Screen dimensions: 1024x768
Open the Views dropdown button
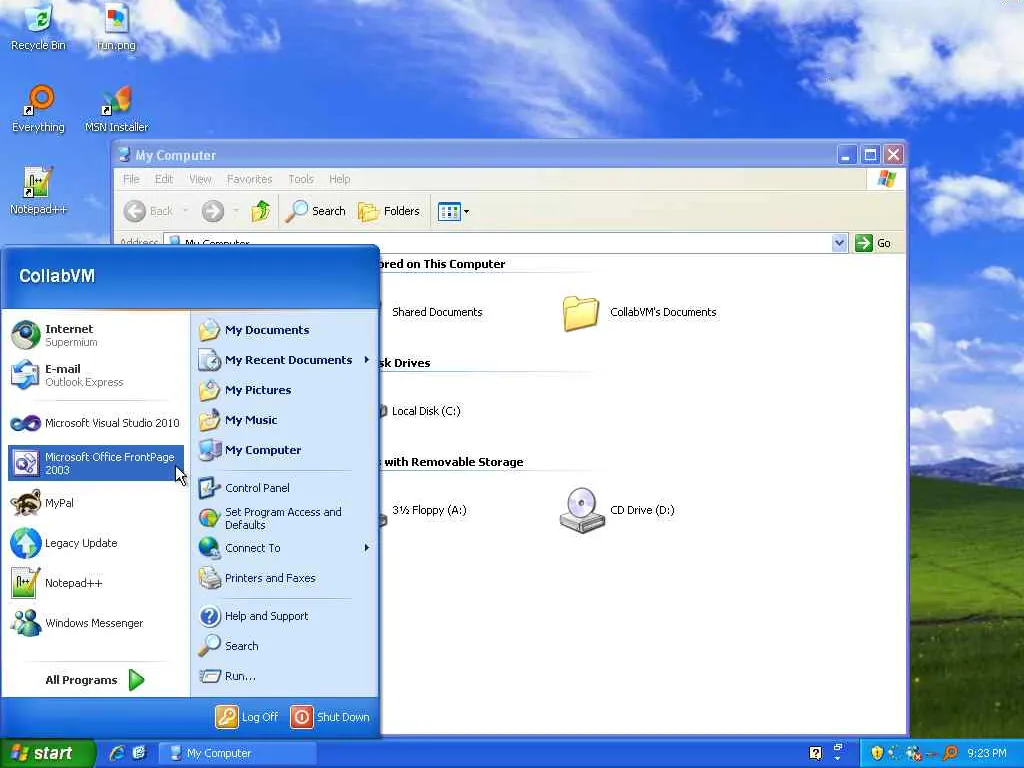(453, 211)
